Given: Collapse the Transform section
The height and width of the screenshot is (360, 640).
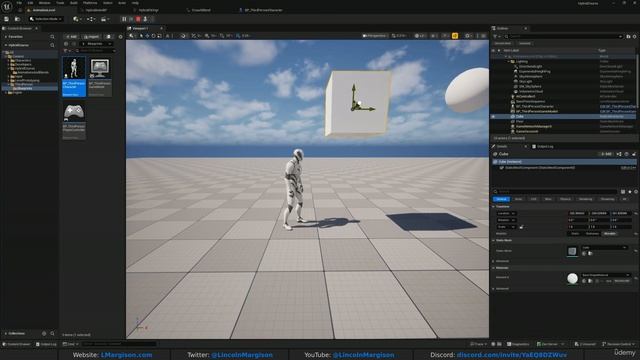Looking at the screenshot, I should point(494,207).
